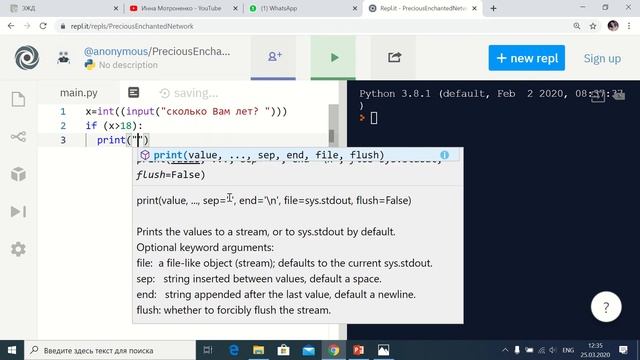Click the share arrow icon
Viewport: 640px width, 360px height.
click(394, 57)
